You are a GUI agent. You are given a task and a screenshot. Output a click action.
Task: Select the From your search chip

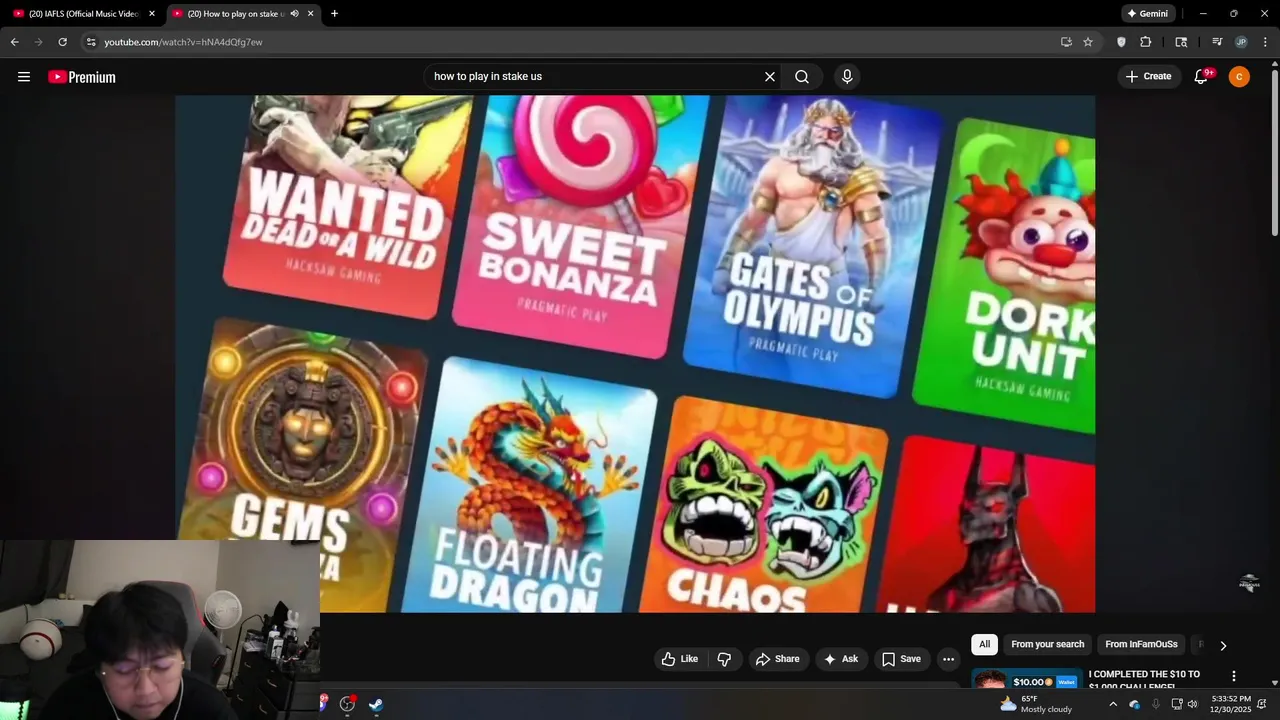tap(1047, 644)
